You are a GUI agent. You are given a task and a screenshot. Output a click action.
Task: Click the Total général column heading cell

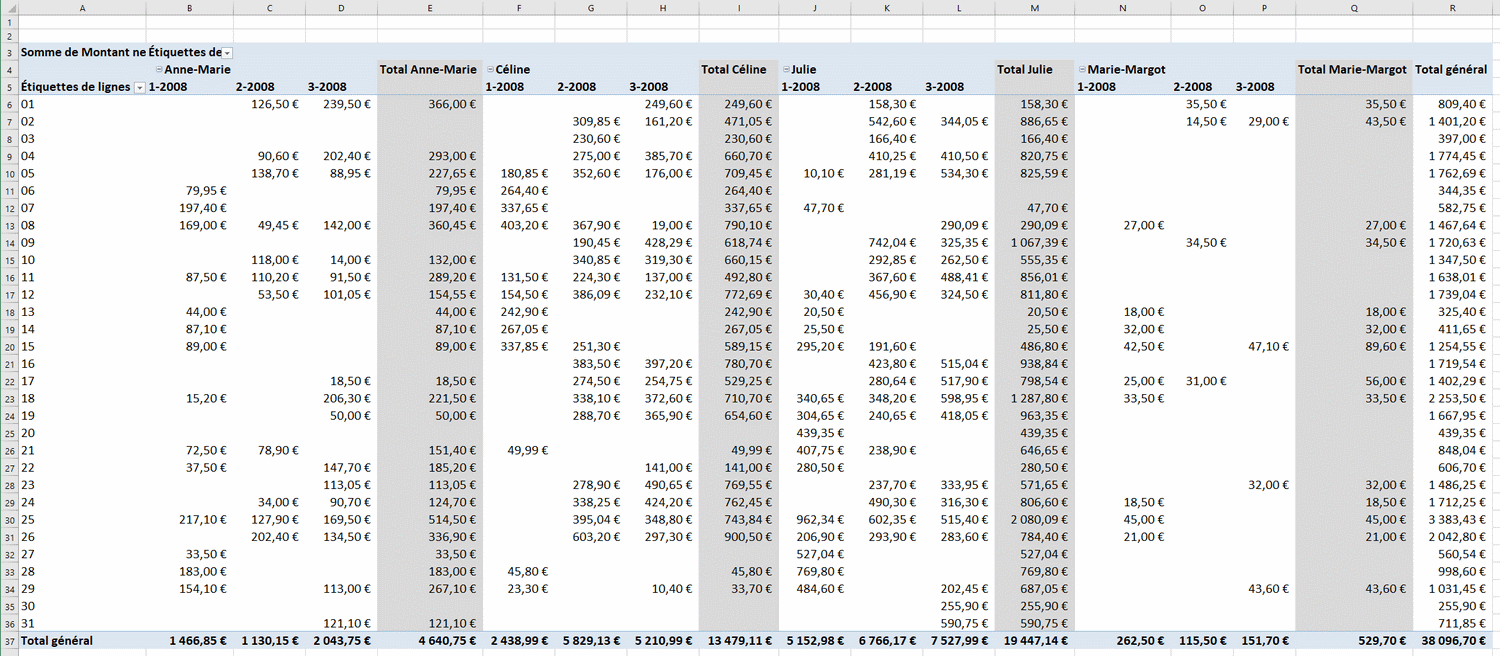pyautogui.click(x=1451, y=70)
